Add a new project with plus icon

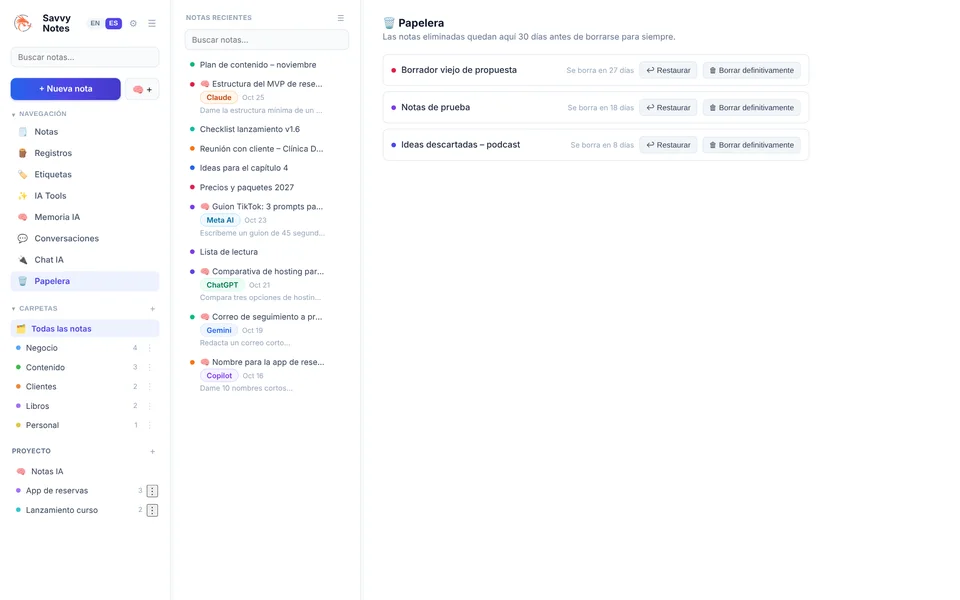pos(152,452)
